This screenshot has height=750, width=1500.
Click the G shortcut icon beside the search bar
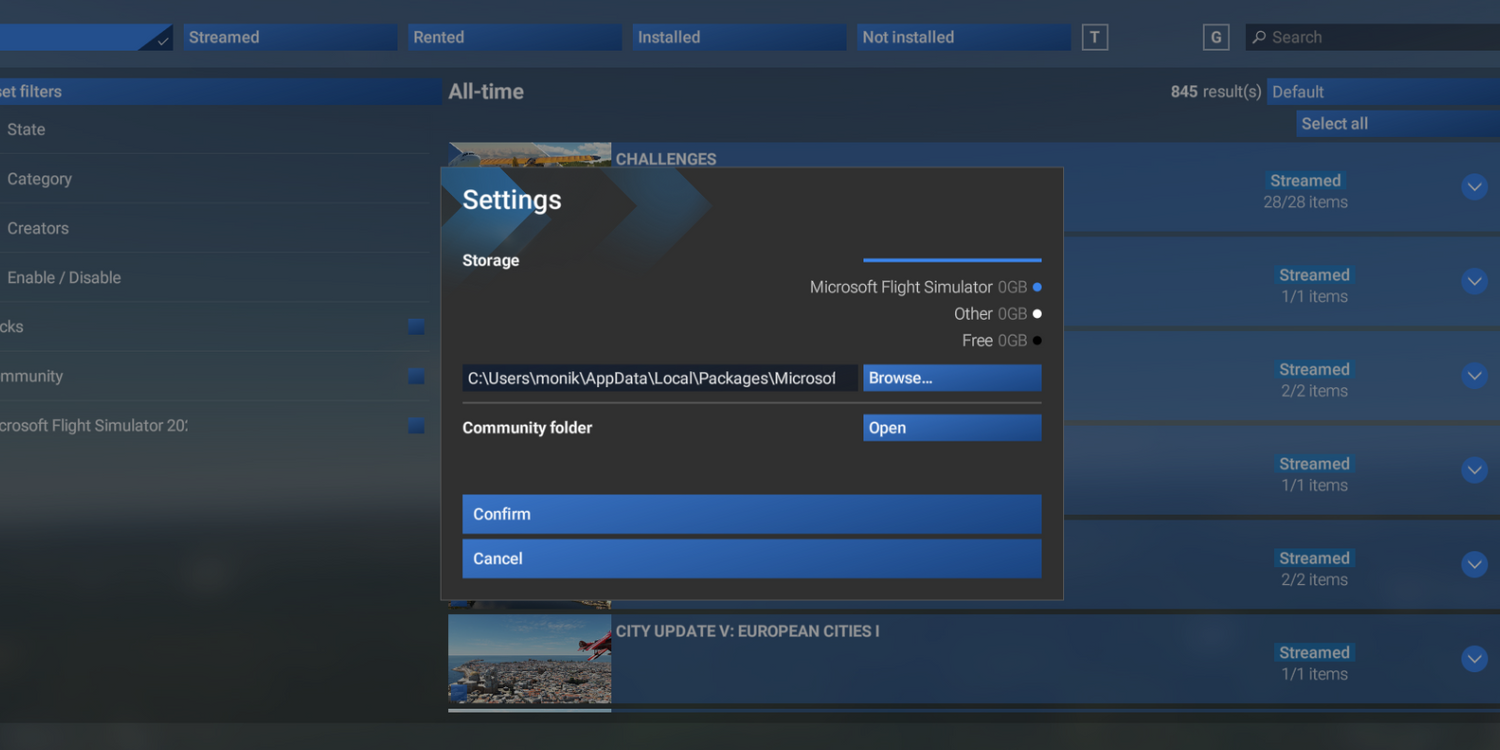coord(1216,37)
